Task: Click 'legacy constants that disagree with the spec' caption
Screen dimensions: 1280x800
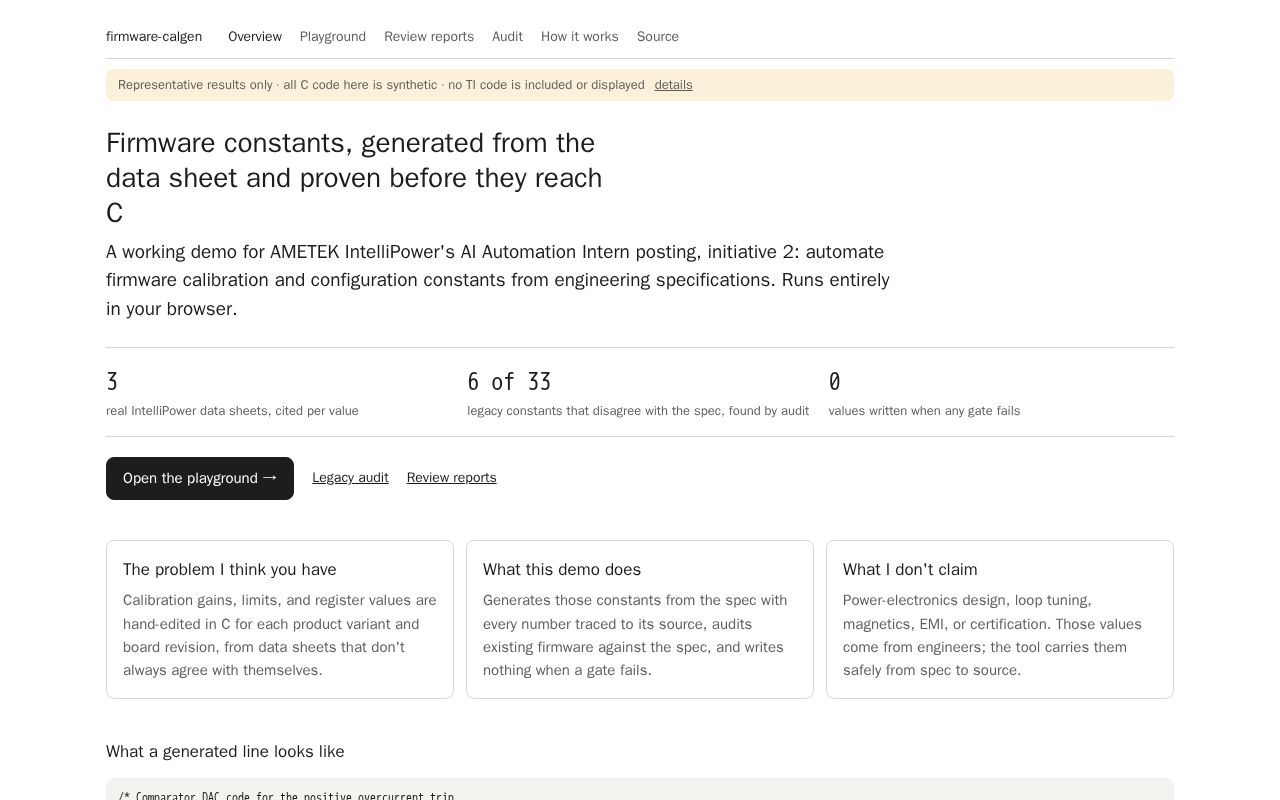Action: 638,411
